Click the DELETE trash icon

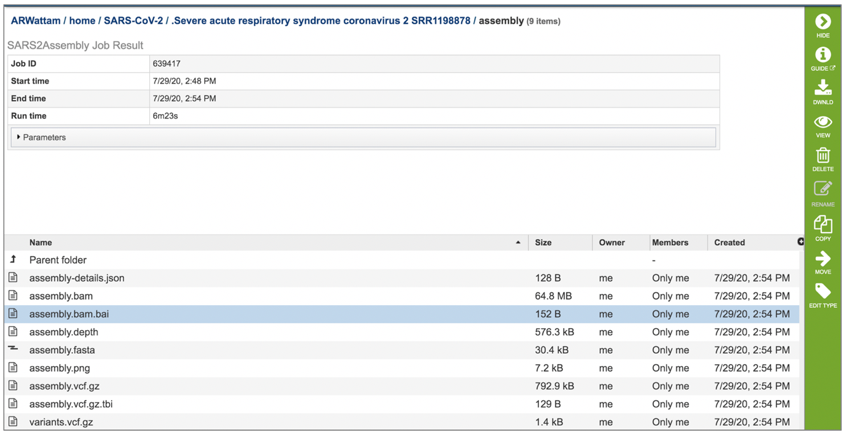tap(822, 155)
